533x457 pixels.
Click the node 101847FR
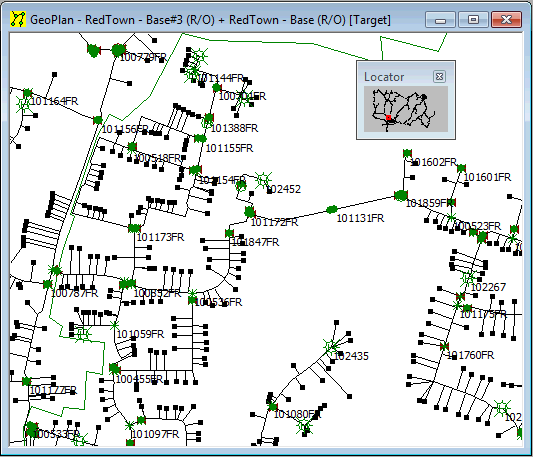(x=229, y=233)
